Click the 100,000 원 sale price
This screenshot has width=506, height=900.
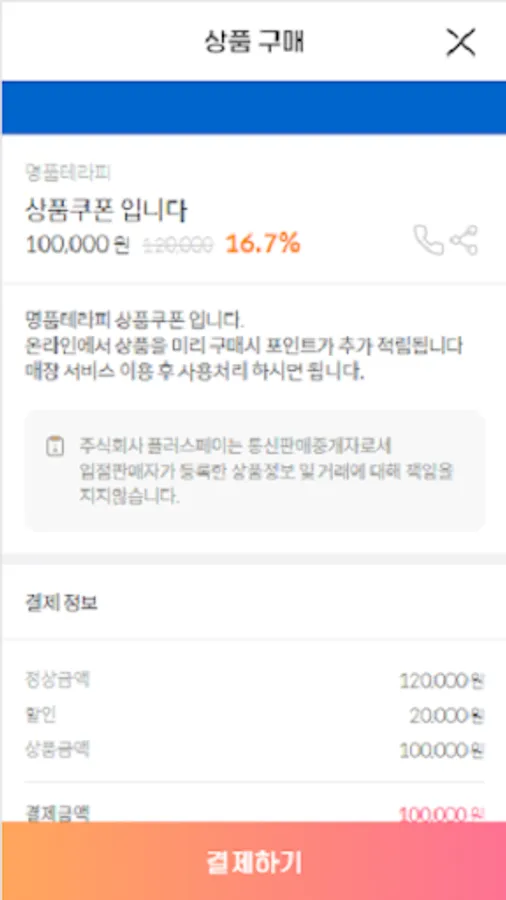tap(77, 245)
